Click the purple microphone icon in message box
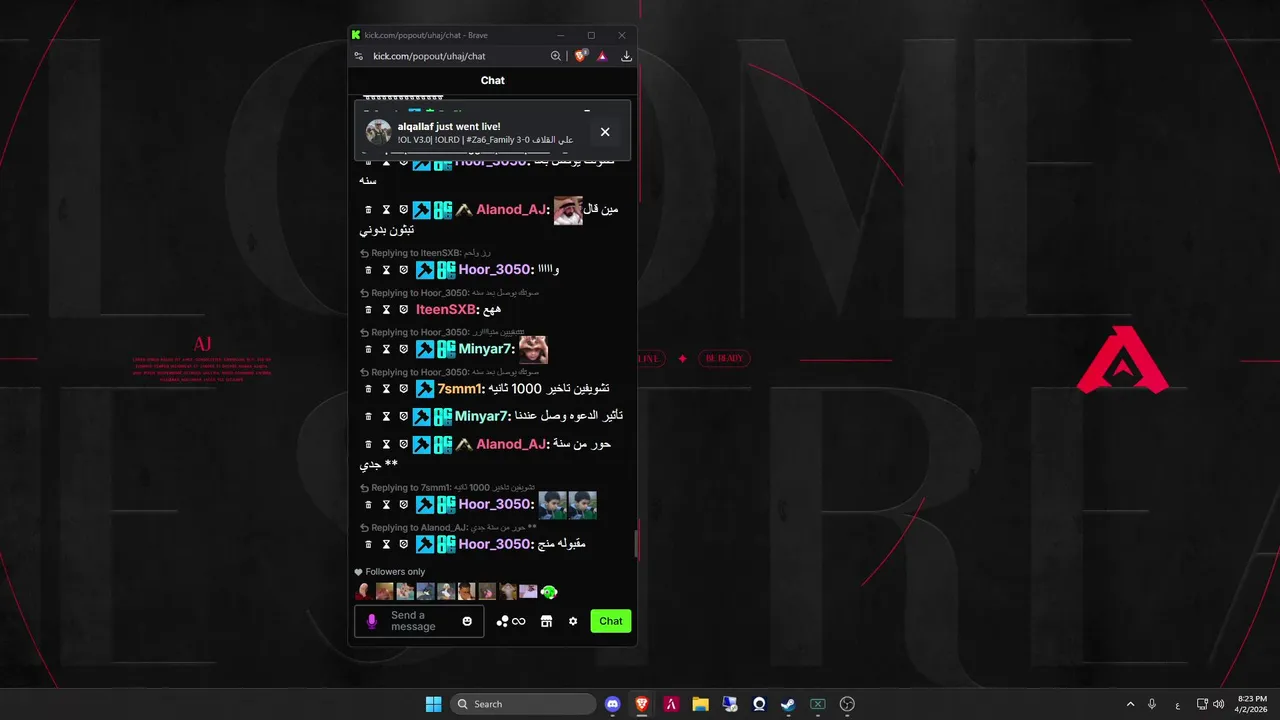Image resolution: width=1280 pixels, height=720 pixels. [x=372, y=621]
